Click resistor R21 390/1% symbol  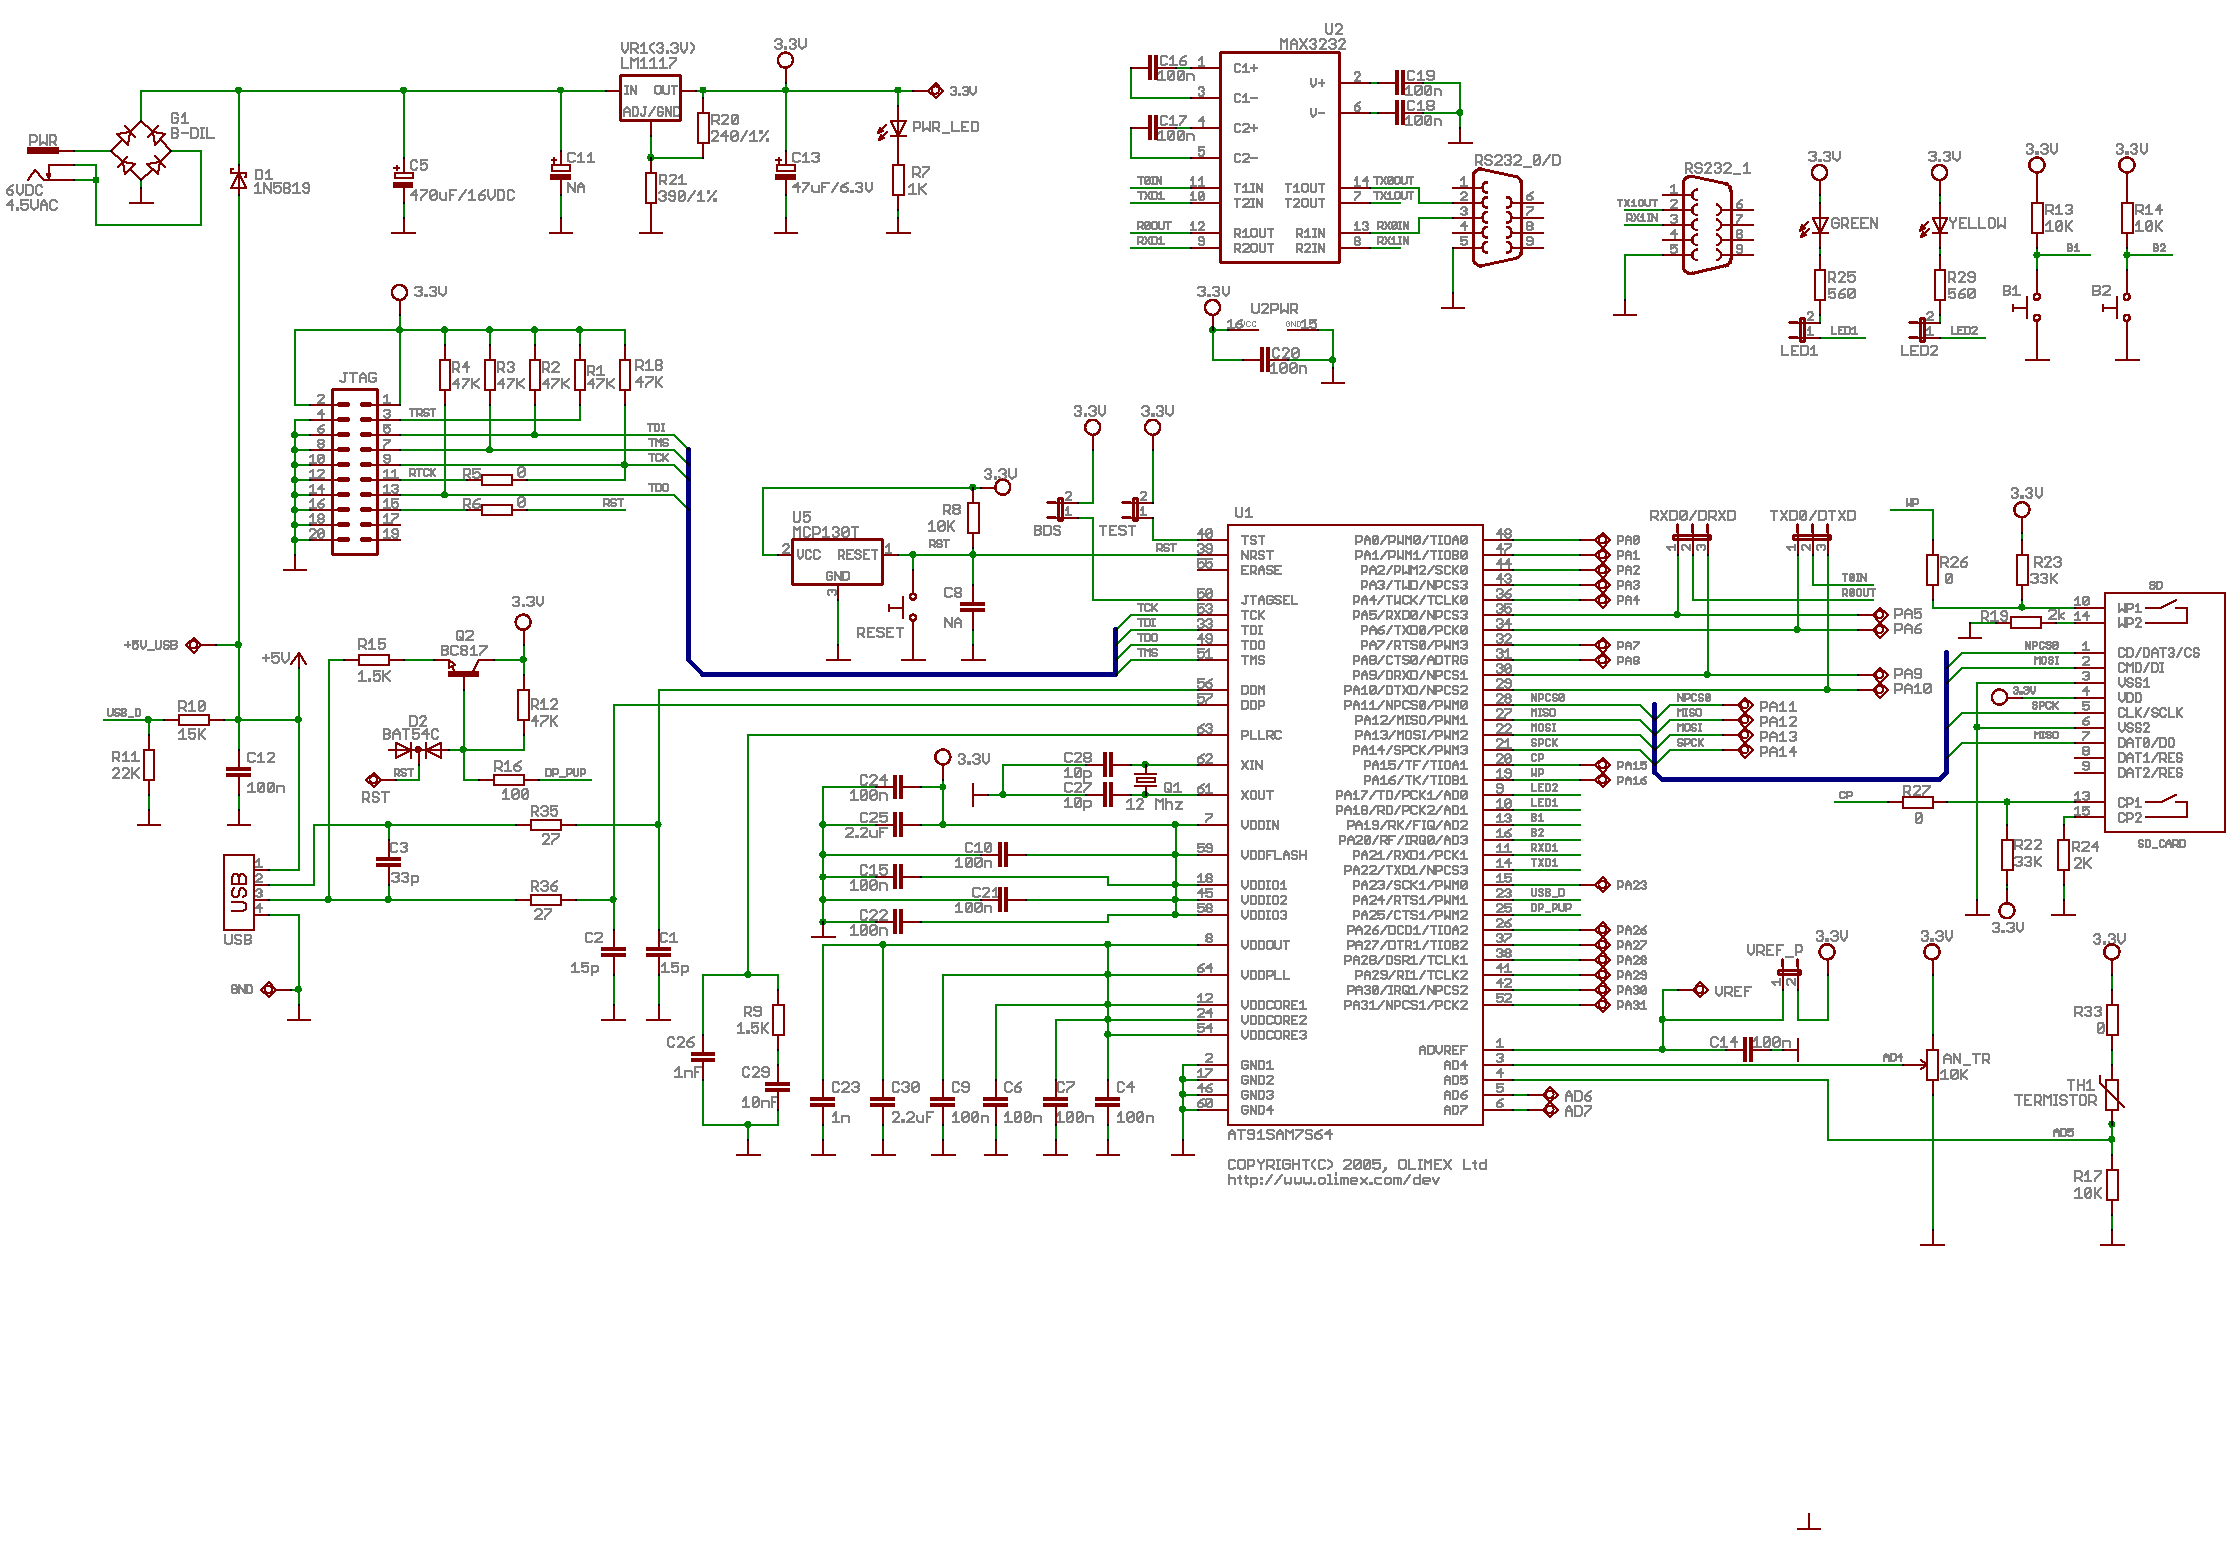coord(651,188)
